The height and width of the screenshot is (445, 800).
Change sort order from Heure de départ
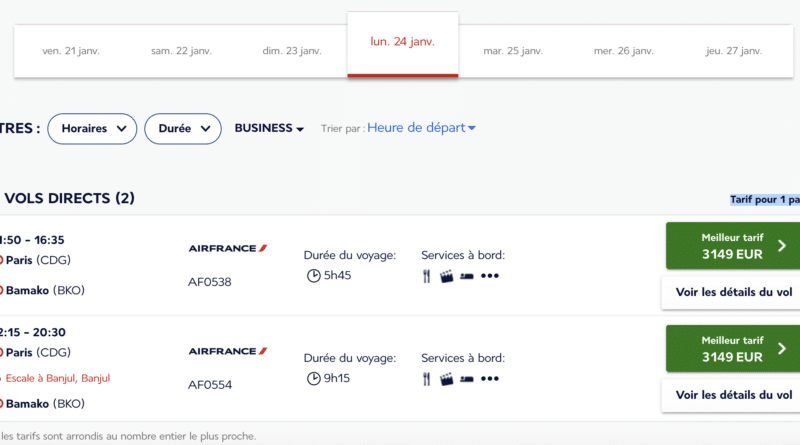[x=421, y=128]
